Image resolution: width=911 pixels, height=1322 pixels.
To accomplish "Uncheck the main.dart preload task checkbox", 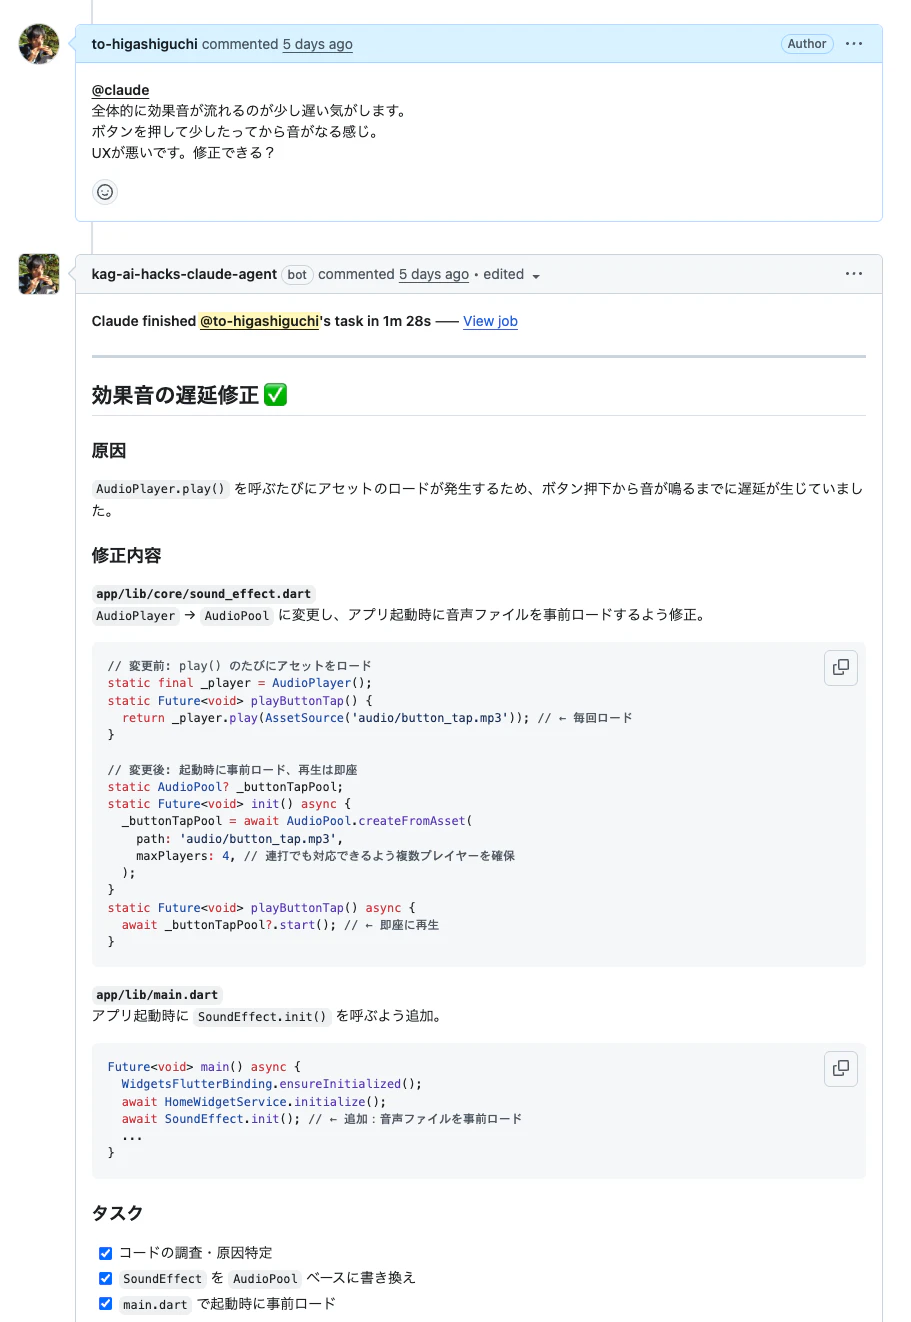I will (105, 1303).
